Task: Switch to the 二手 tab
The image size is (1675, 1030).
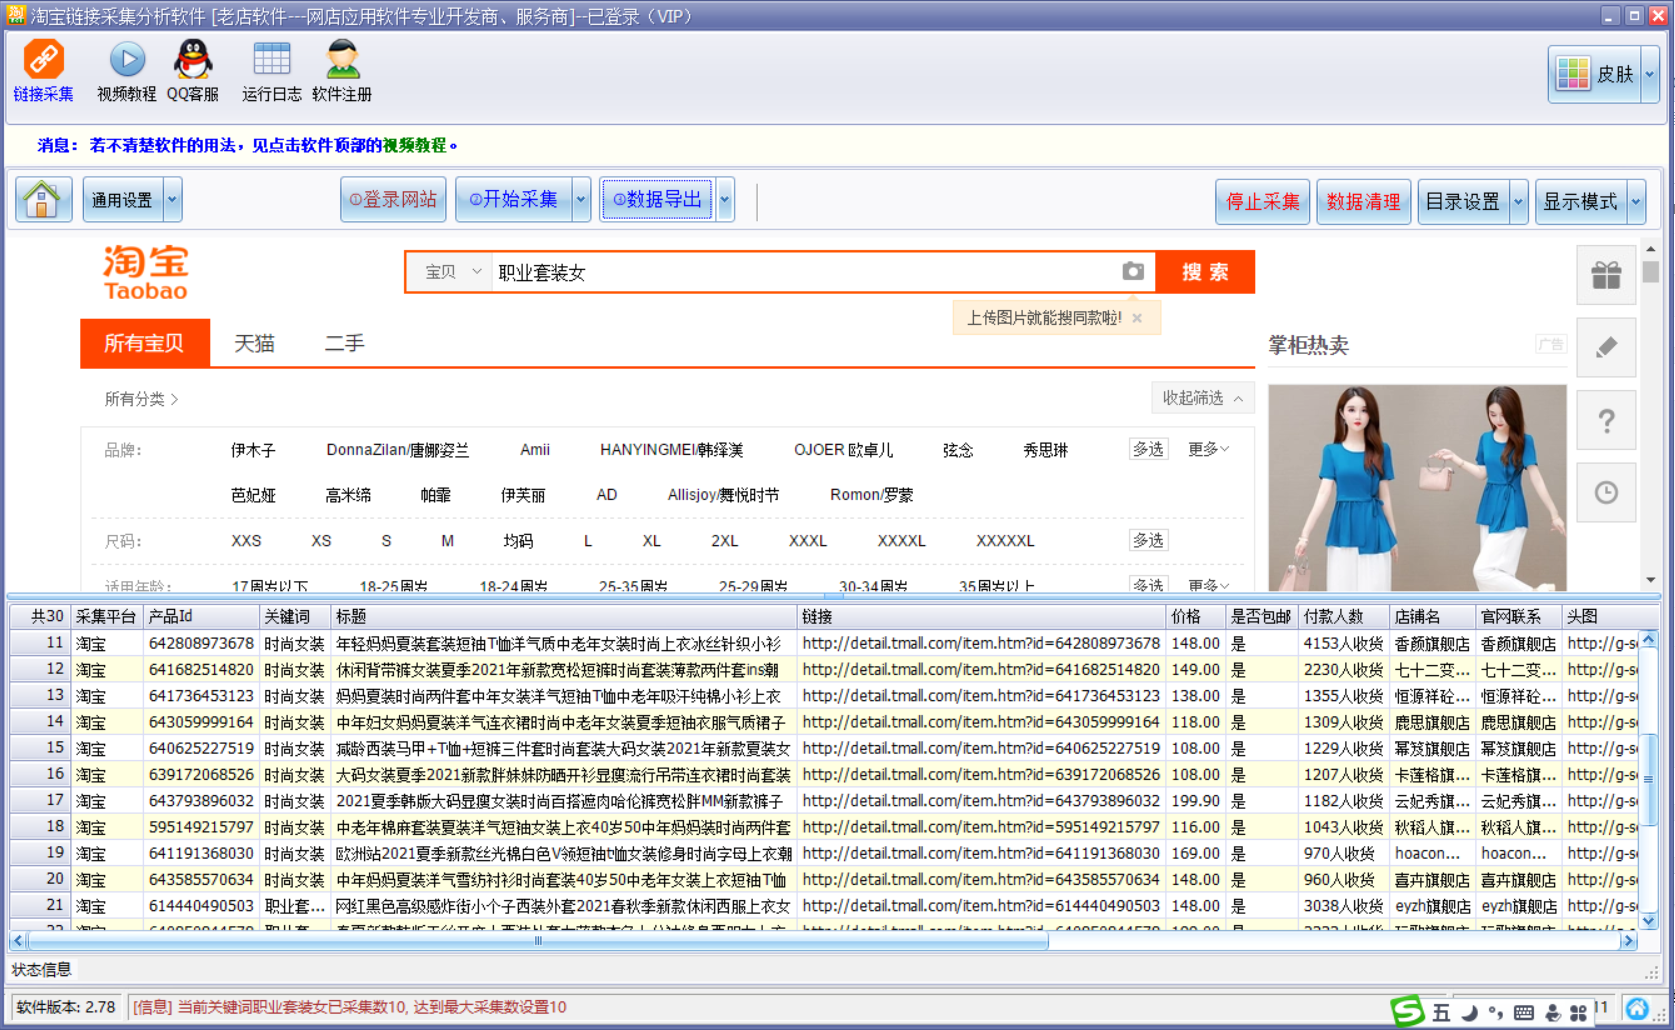Action: pos(344,344)
